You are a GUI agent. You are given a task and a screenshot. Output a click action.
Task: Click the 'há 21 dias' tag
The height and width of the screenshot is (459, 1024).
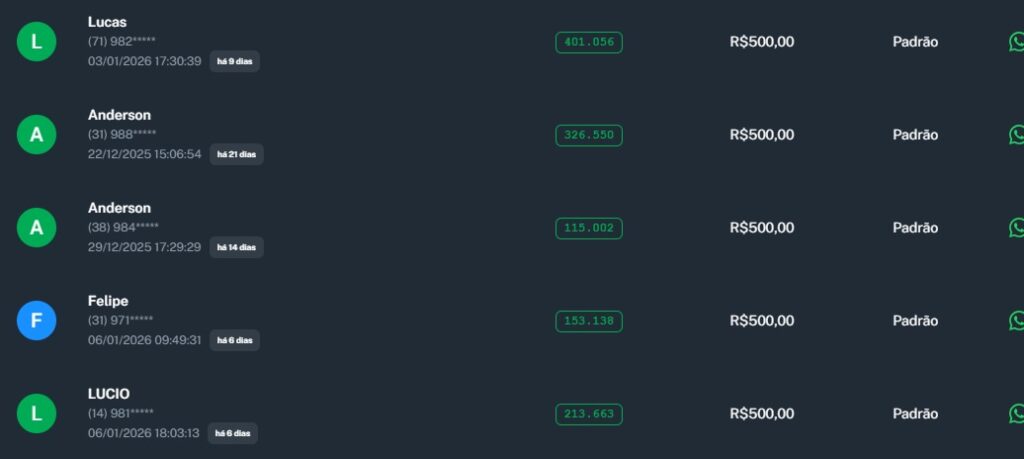pos(236,154)
